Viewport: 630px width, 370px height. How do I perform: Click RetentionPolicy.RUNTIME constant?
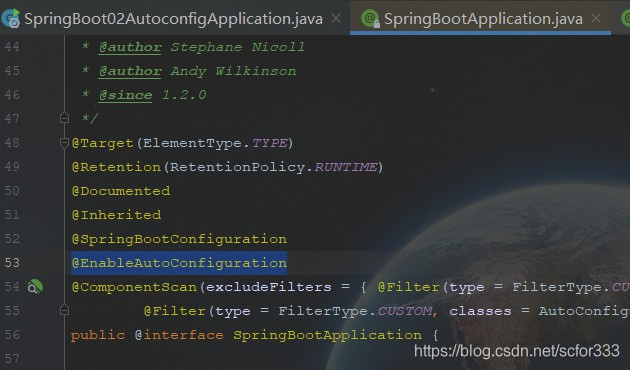pos(274,167)
